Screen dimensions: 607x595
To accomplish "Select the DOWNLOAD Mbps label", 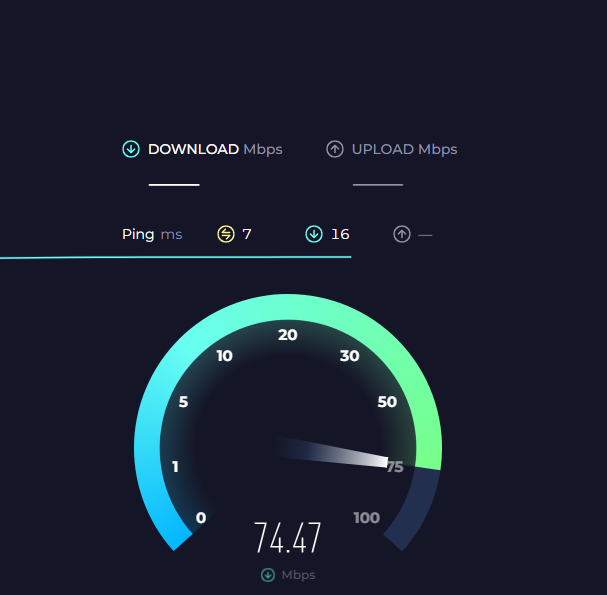I will pyautogui.click(x=215, y=149).
